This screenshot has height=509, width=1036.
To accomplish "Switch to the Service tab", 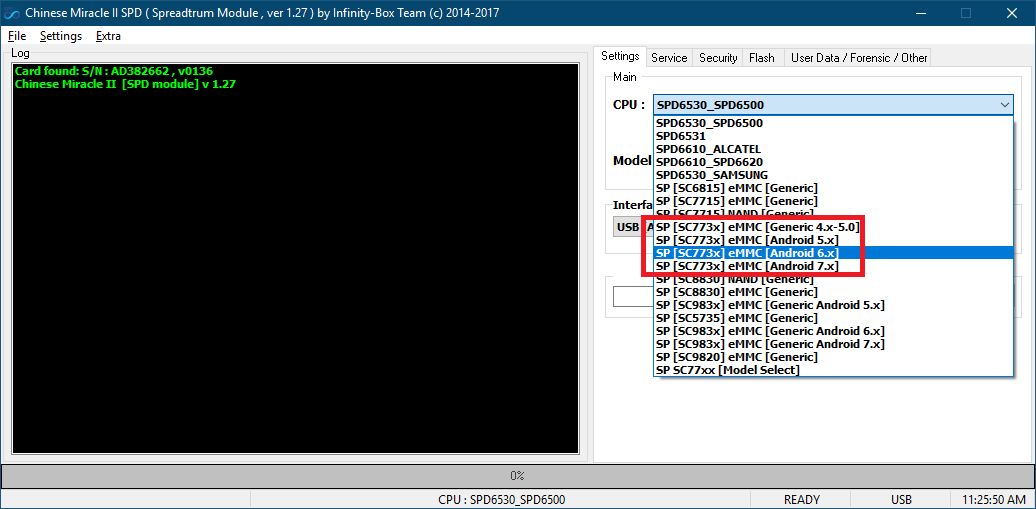I will tap(669, 58).
